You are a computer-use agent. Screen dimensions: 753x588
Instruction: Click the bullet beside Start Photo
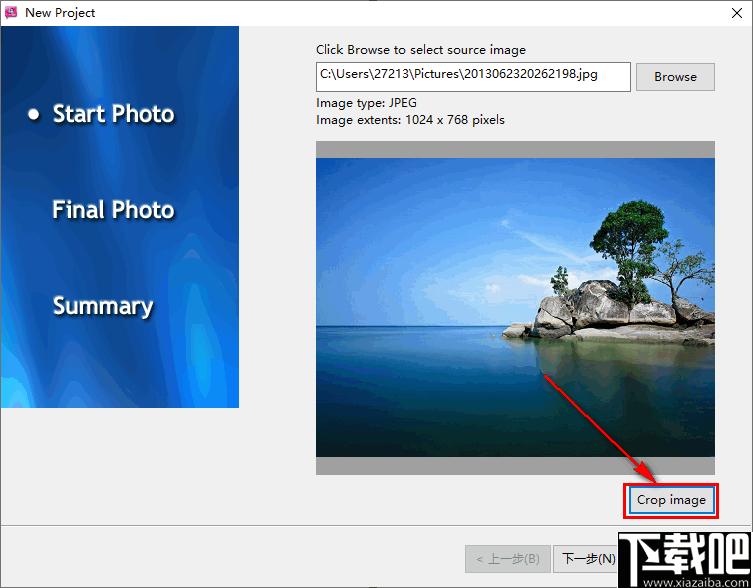pos(34,114)
